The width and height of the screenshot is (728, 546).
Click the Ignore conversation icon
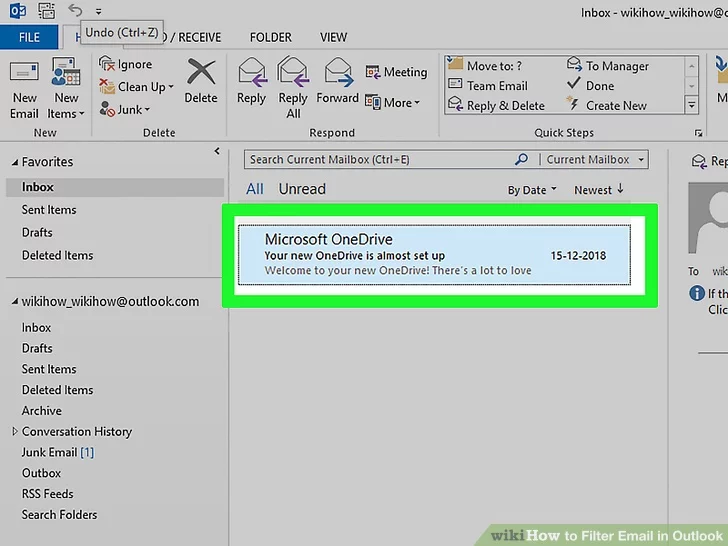pyautogui.click(x=107, y=64)
